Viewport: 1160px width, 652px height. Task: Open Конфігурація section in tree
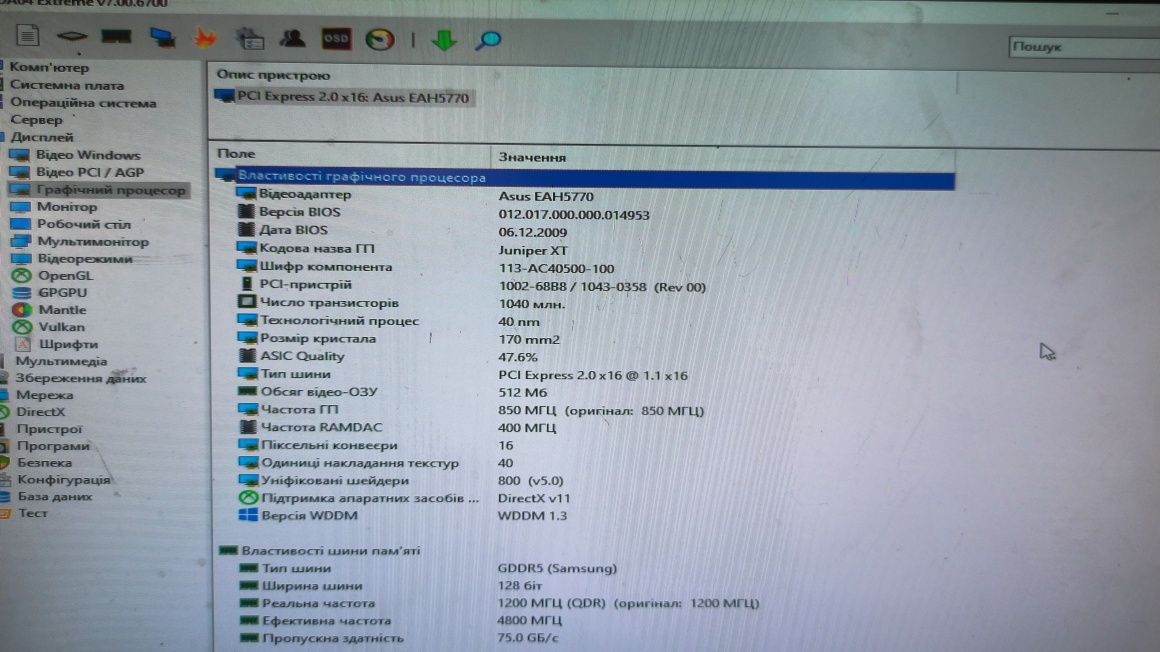pos(64,480)
